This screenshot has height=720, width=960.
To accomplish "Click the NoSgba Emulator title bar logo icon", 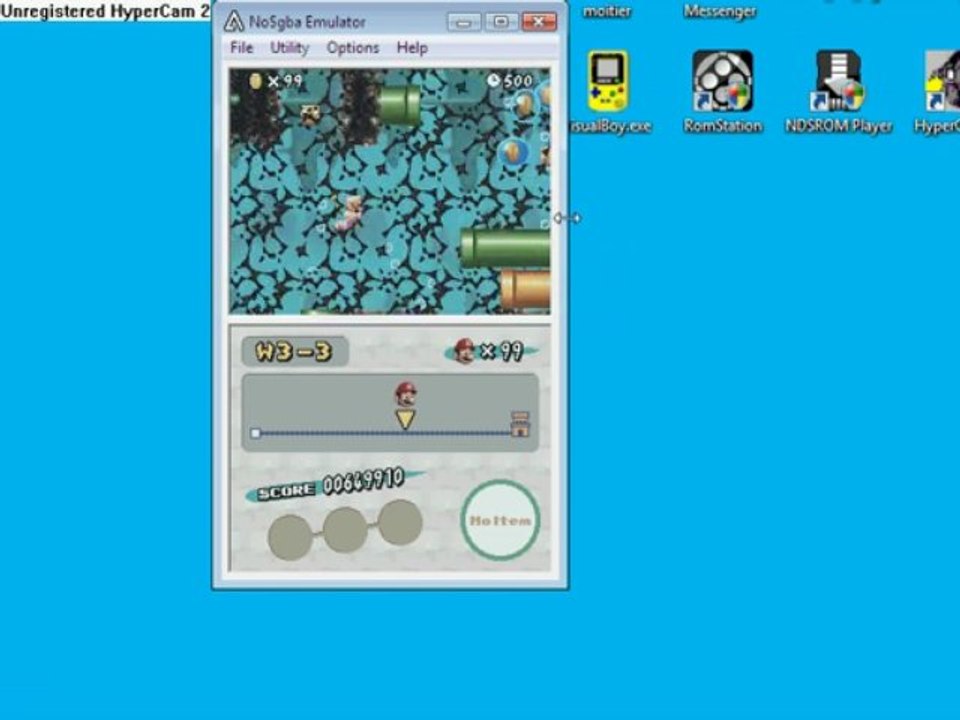I will (233, 22).
